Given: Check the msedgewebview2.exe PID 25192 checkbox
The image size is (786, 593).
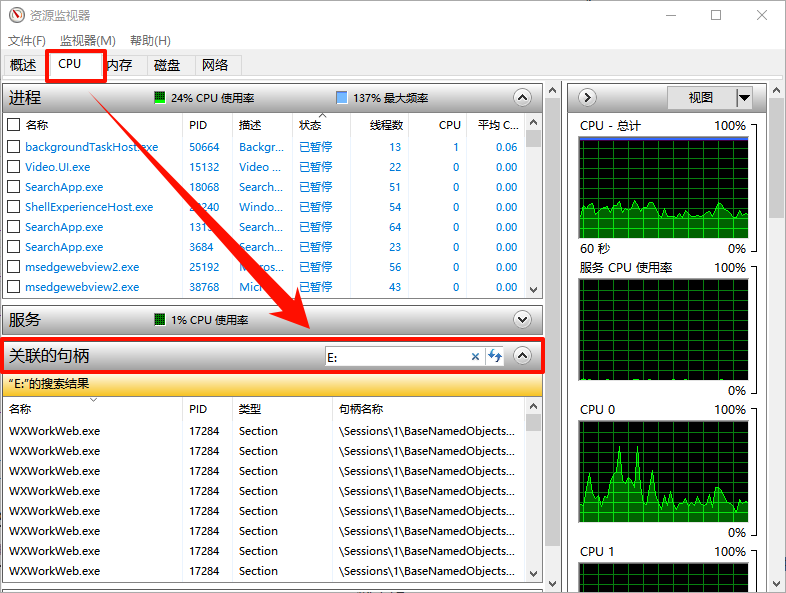Looking at the screenshot, I should [14, 267].
